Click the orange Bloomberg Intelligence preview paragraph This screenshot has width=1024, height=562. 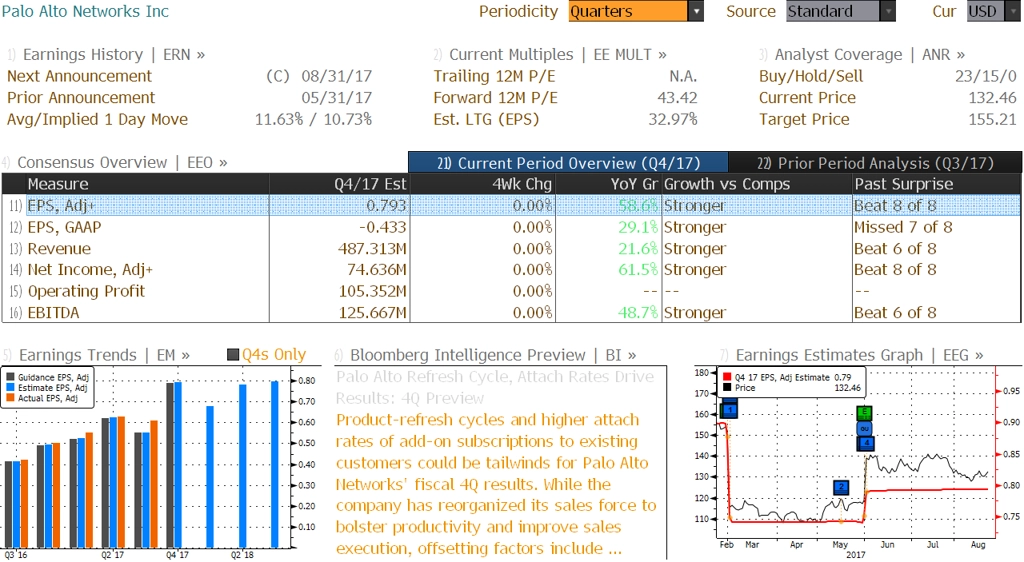496,484
